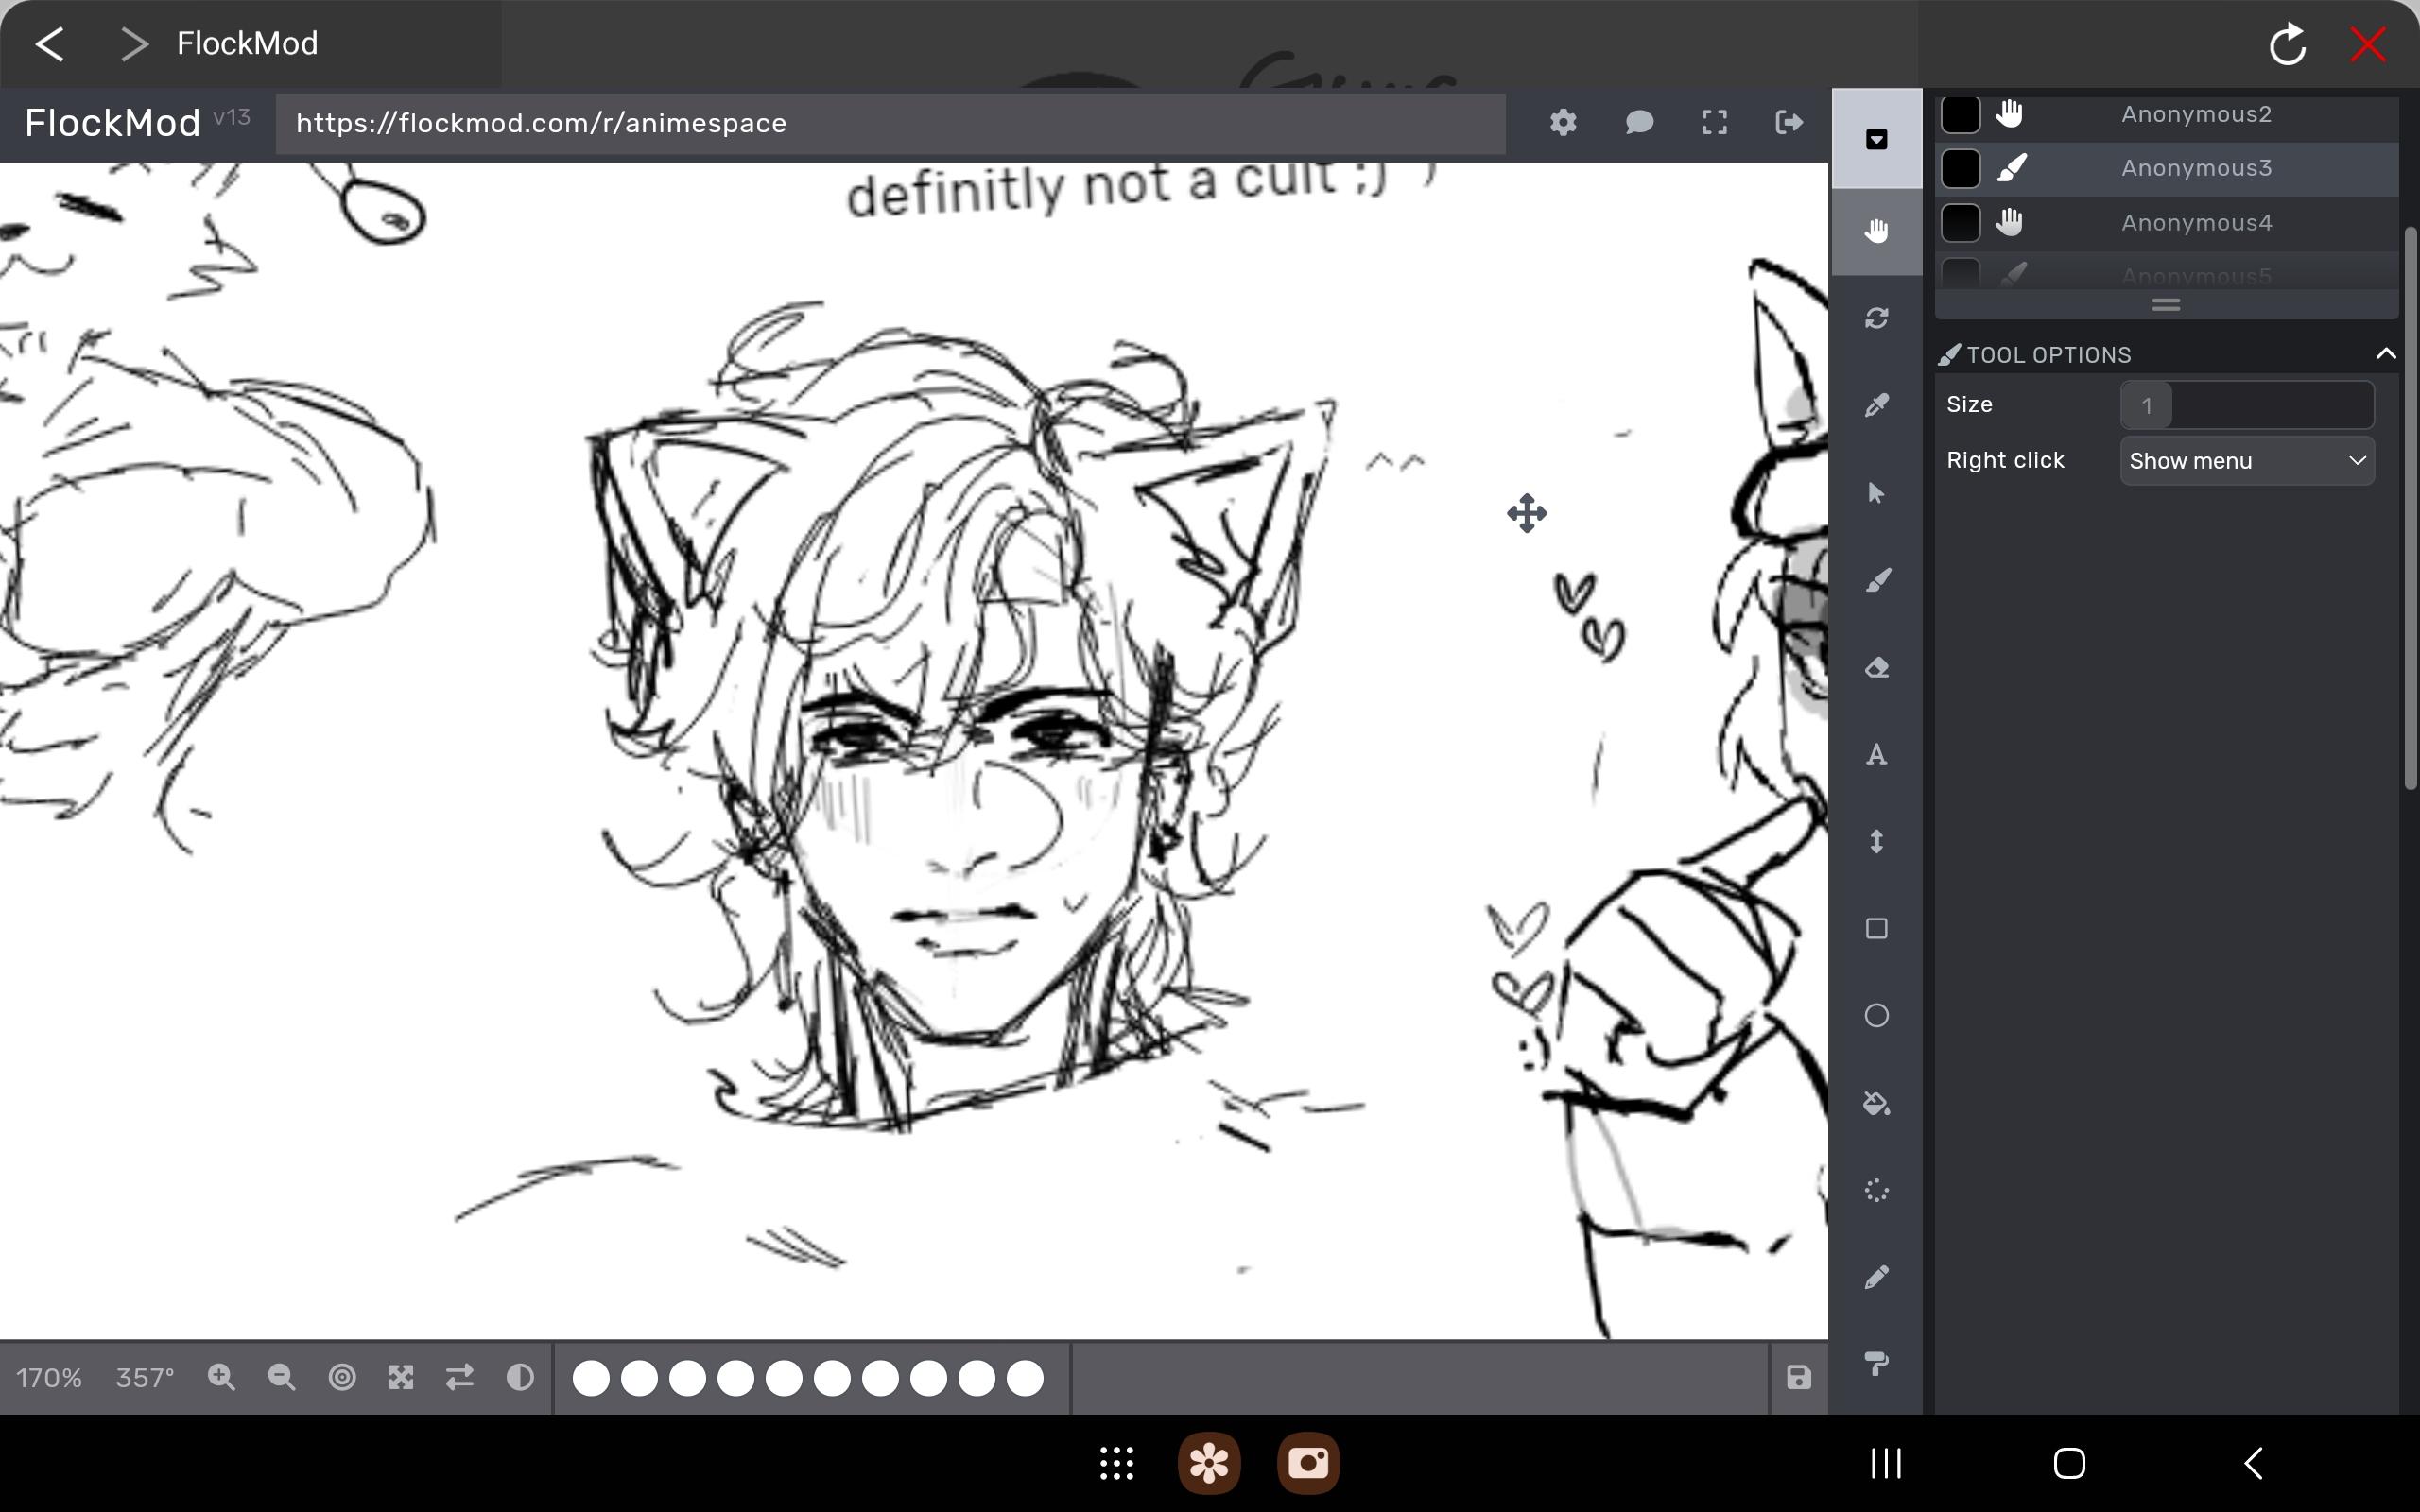Zoom out with magnifier minus icon
Image resolution: width=2420 pixels, height=1512 pixels.
pyautogui.click(x=281, y=1377)
